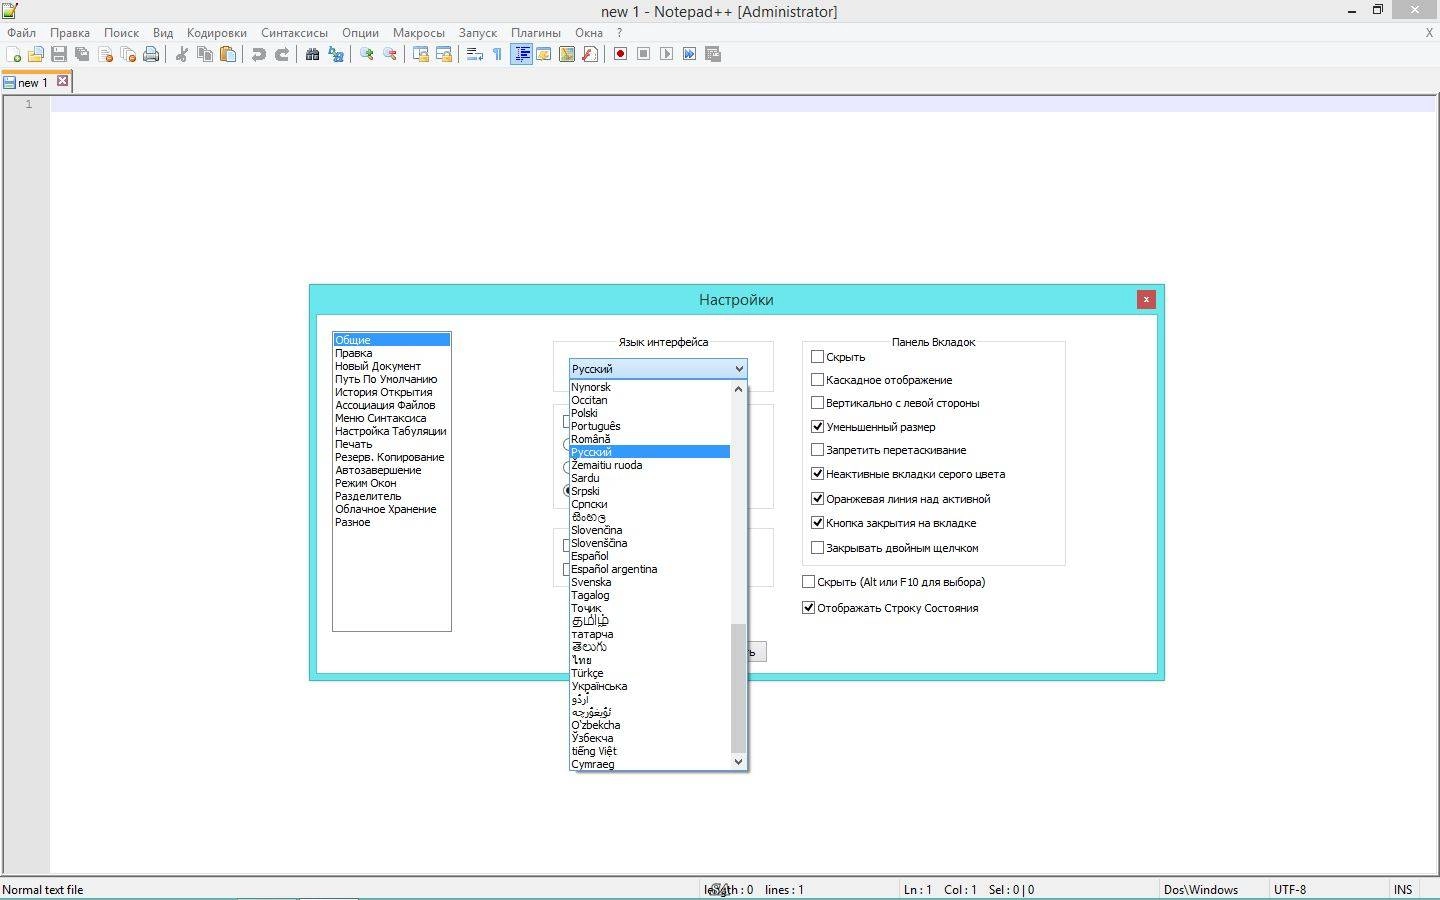
Task: Create a new document via toolbar icon
Action: click(x=13, y=54)
